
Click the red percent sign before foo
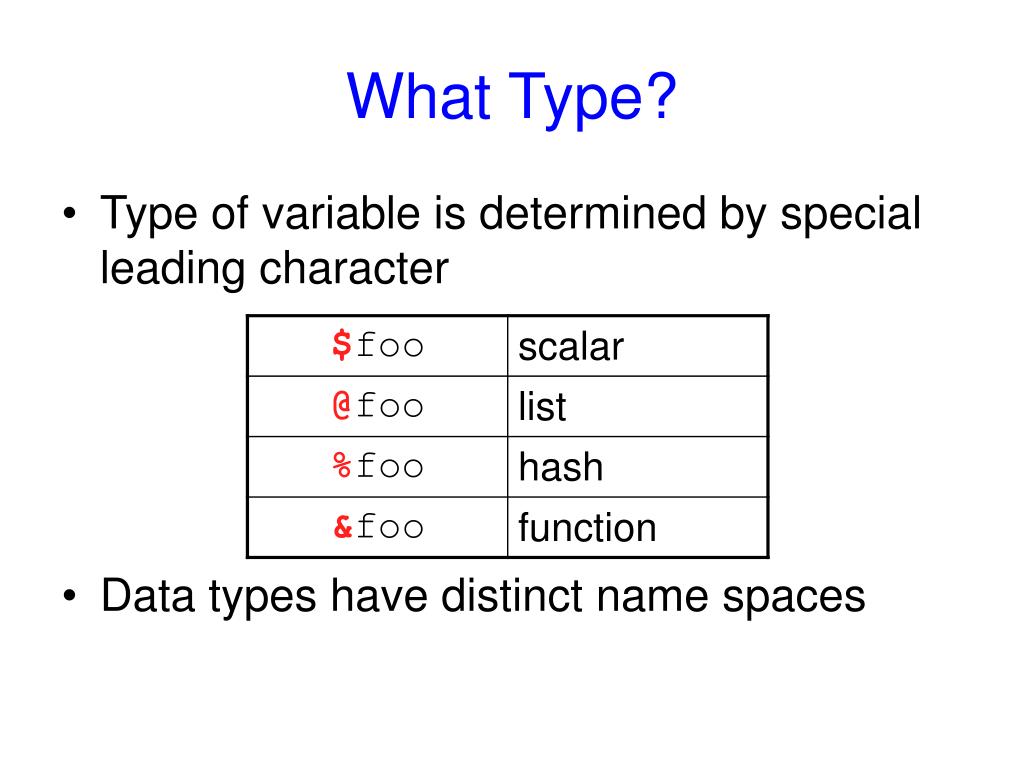click(x=342, y=466)
